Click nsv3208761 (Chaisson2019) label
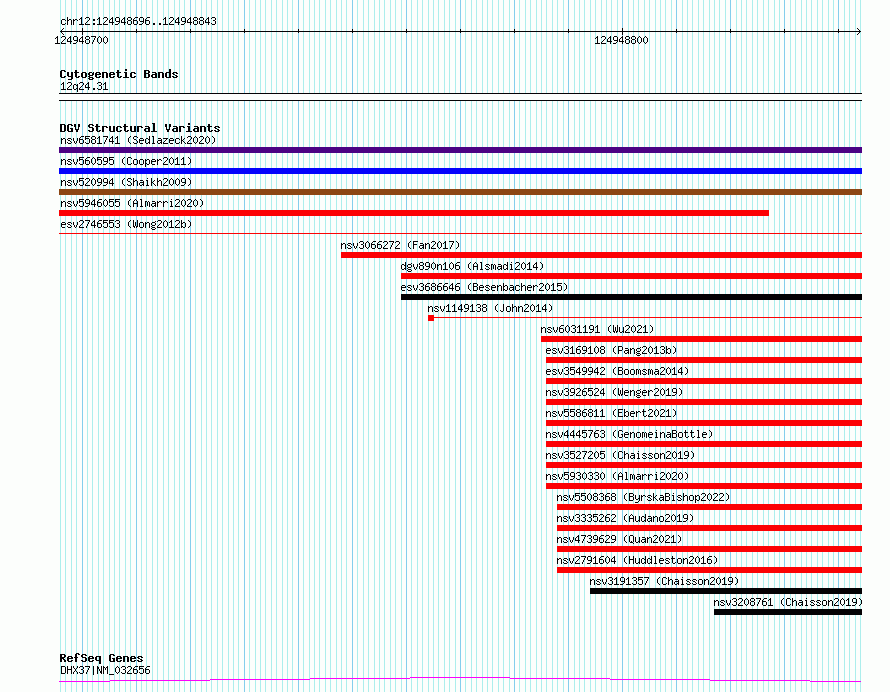The width and height of the screenshot is (890, 692). coord(788,602)
